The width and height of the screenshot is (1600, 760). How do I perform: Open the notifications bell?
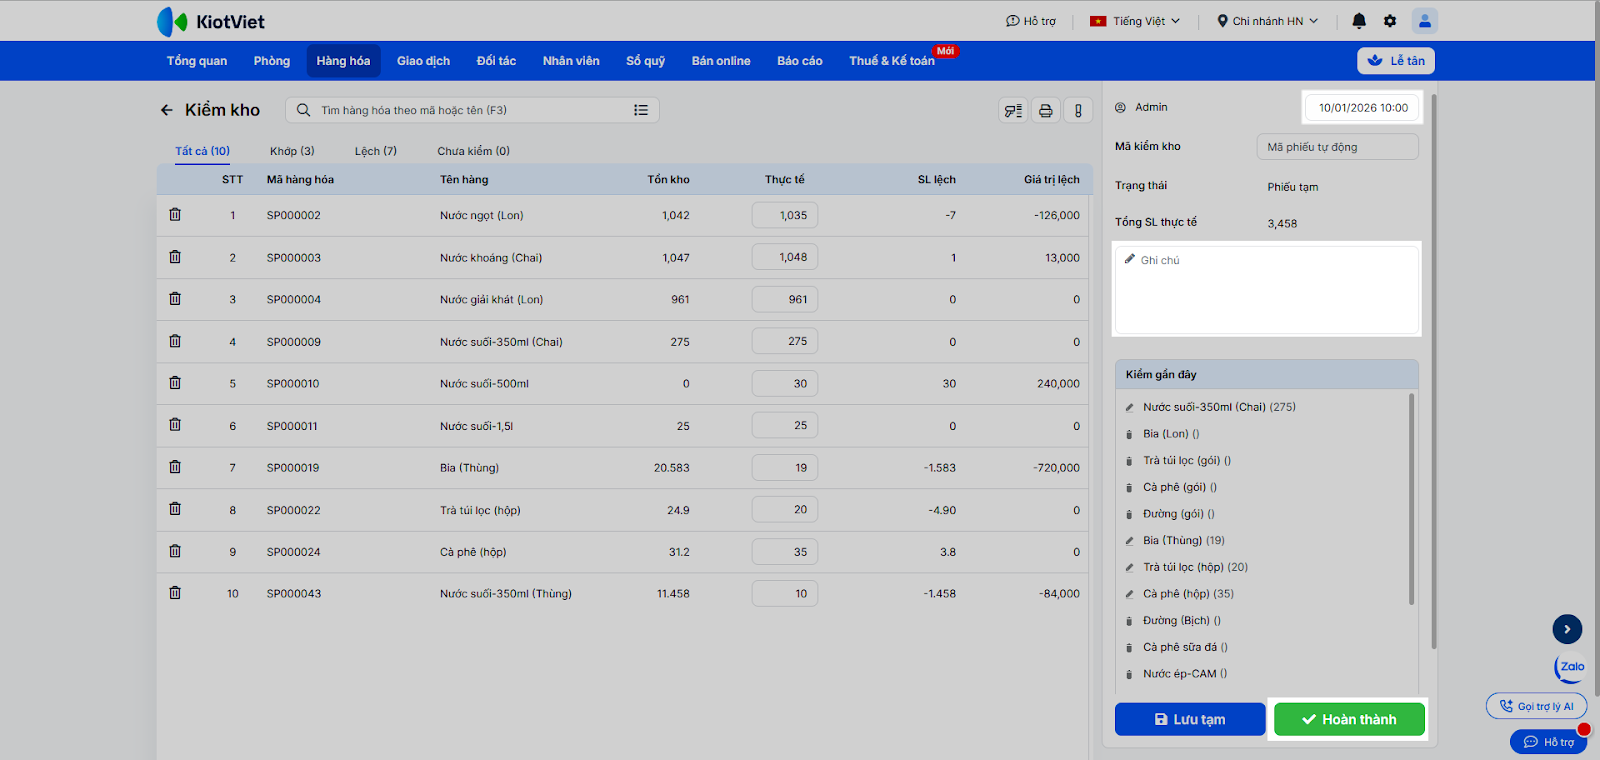(1358, 21)
